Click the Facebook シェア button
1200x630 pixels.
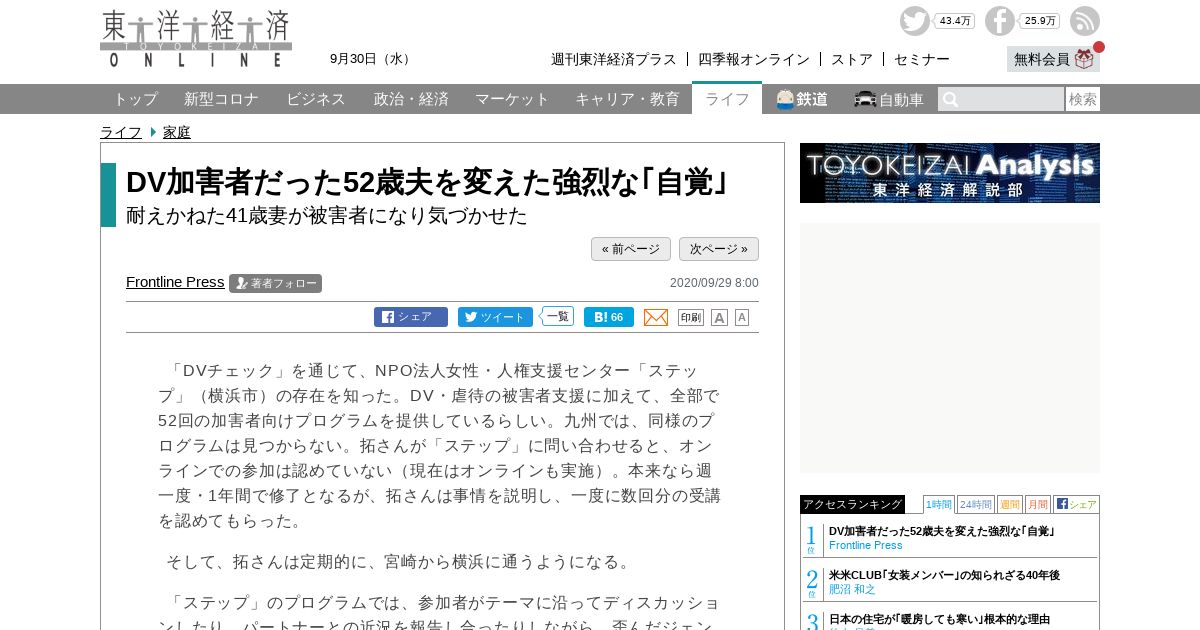pyautogui.click(x=411, y=317)
